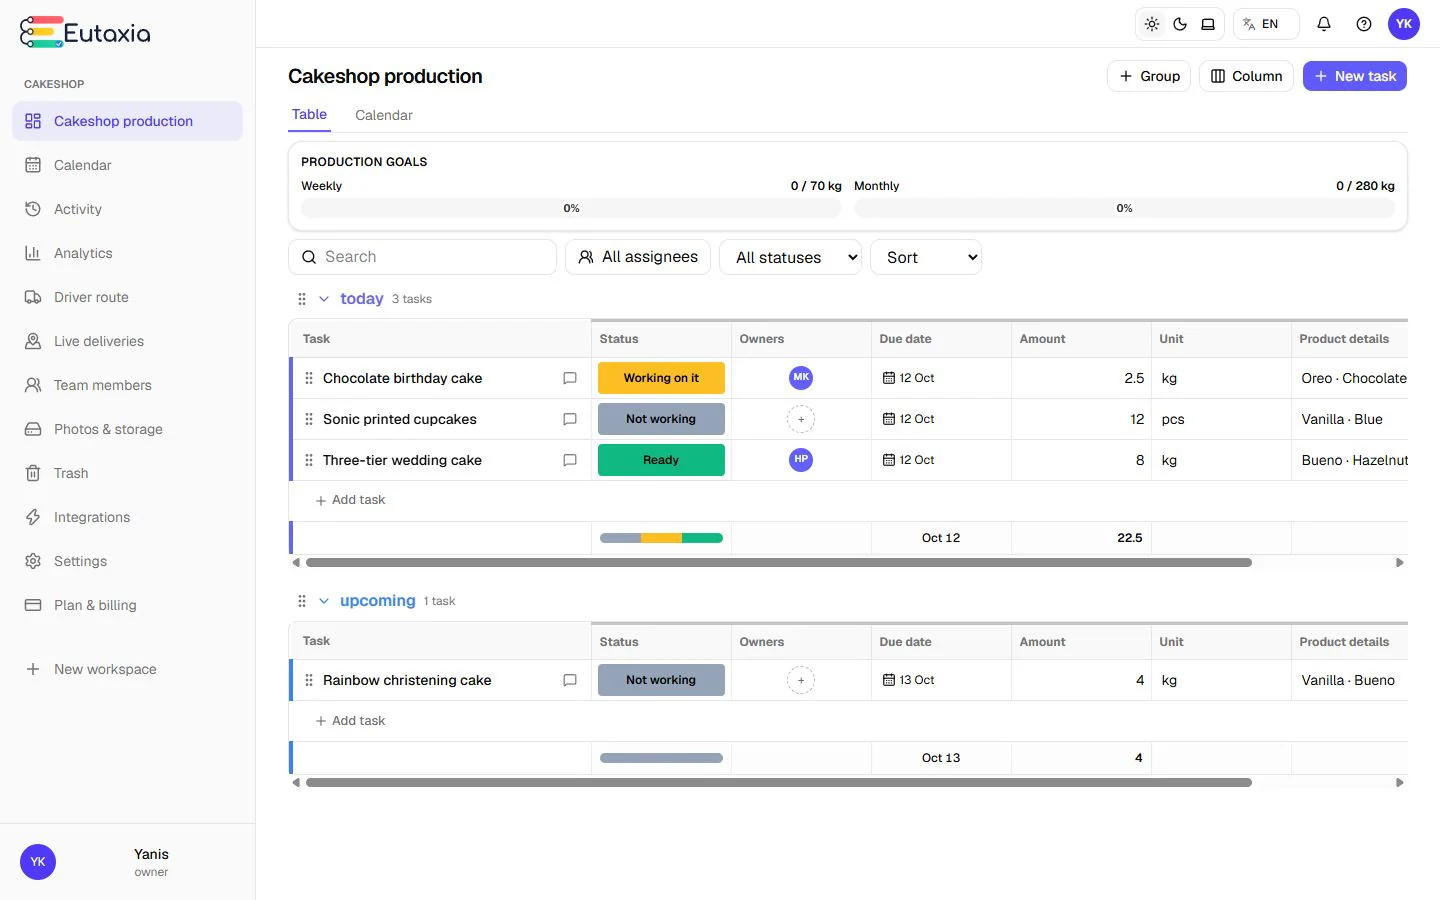Open comments for Rainbow christening cake
The width and height of the screenshot is (1440, 900).
click(x=570, y=680)
